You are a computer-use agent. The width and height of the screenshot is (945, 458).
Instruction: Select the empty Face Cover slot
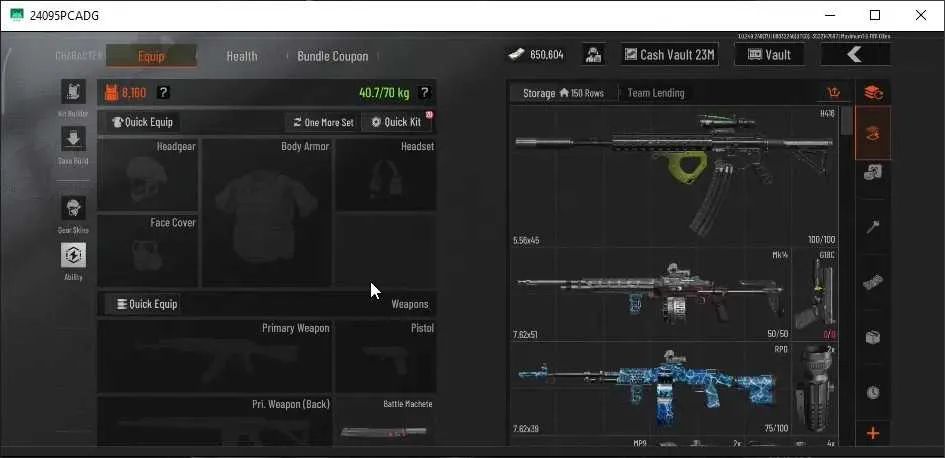(x=148, y=251)
